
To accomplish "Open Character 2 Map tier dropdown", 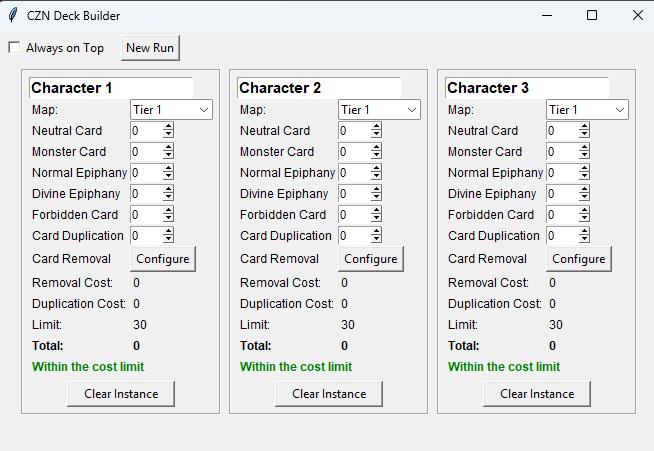I will click(379, 110).
